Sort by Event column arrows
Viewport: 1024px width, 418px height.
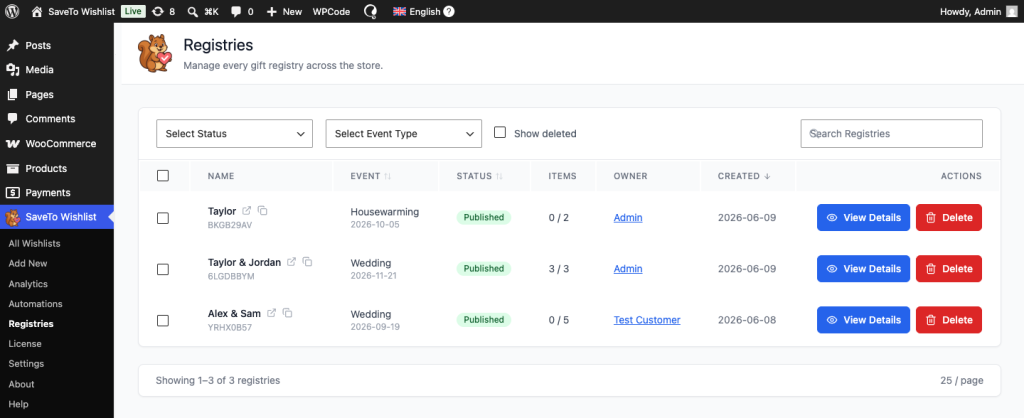coord(387,176)
